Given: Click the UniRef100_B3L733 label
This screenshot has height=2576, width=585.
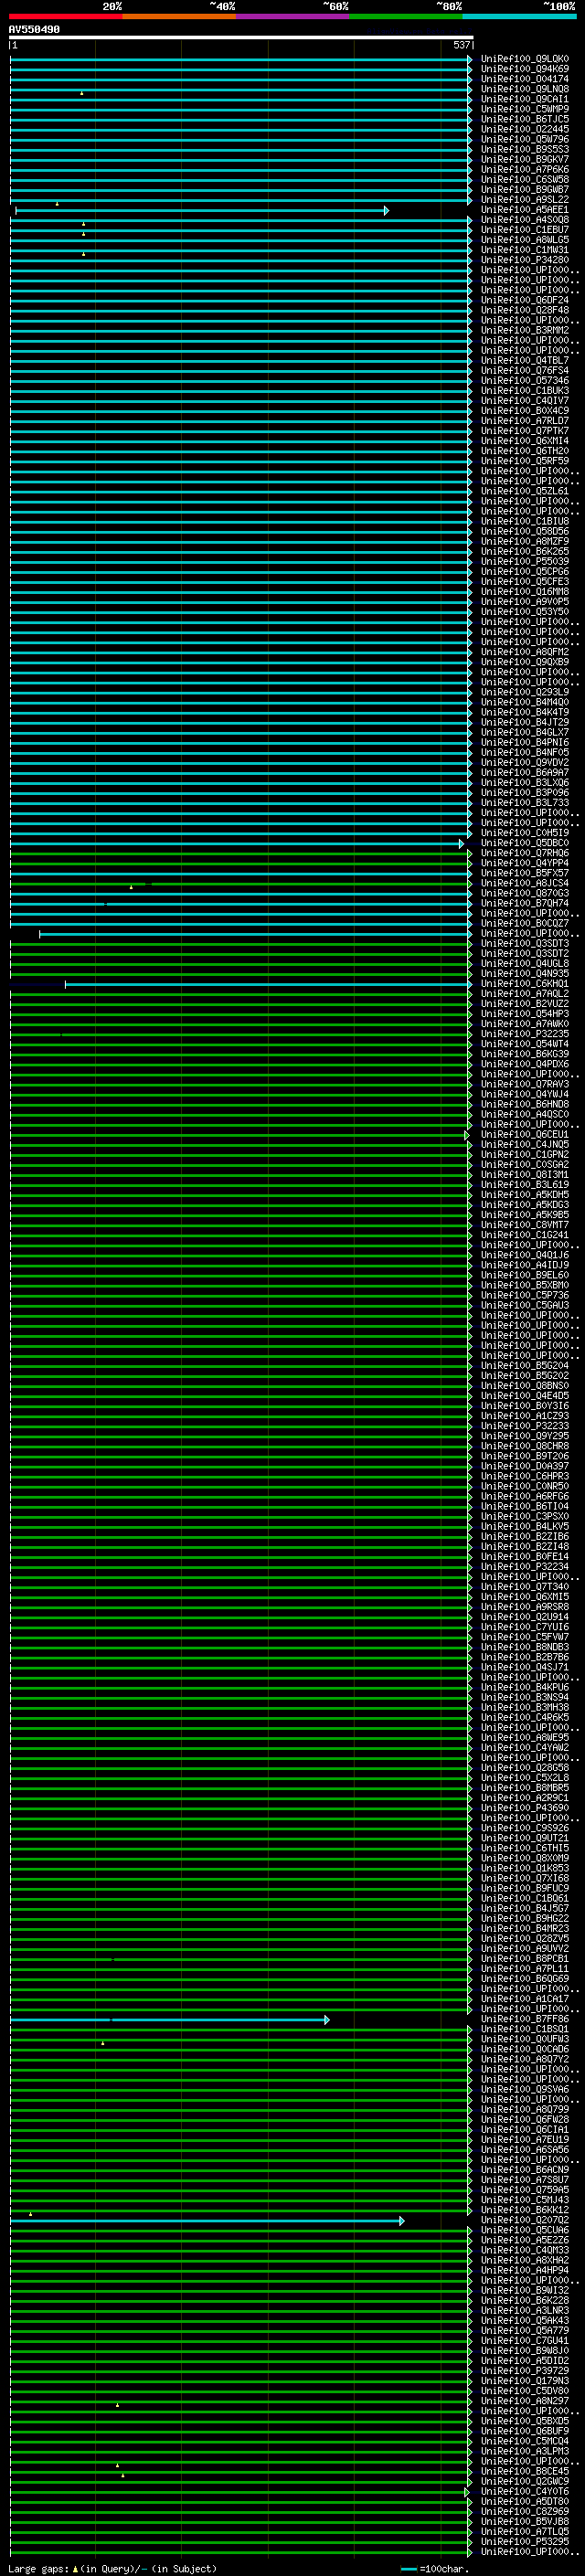Looking at the screenshot, I should (x=524, y=803).
